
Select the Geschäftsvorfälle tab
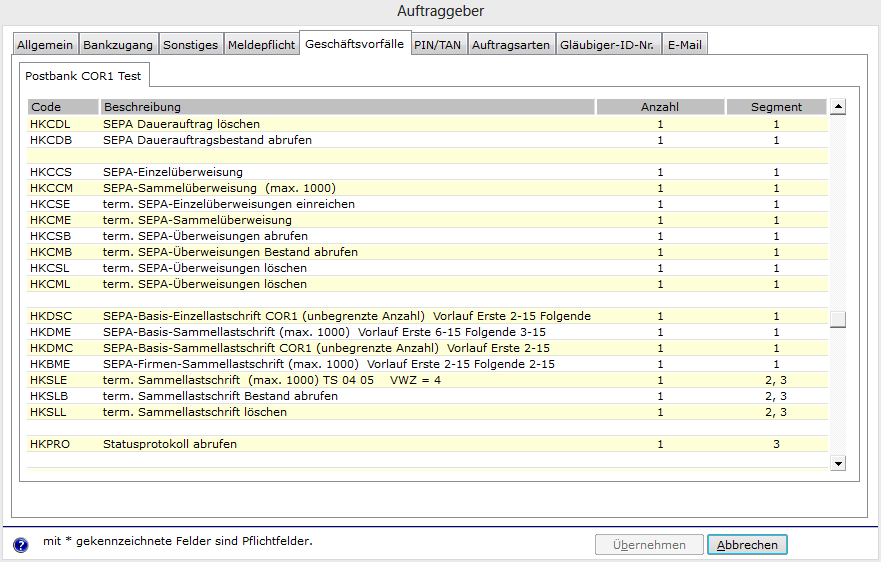355,44
